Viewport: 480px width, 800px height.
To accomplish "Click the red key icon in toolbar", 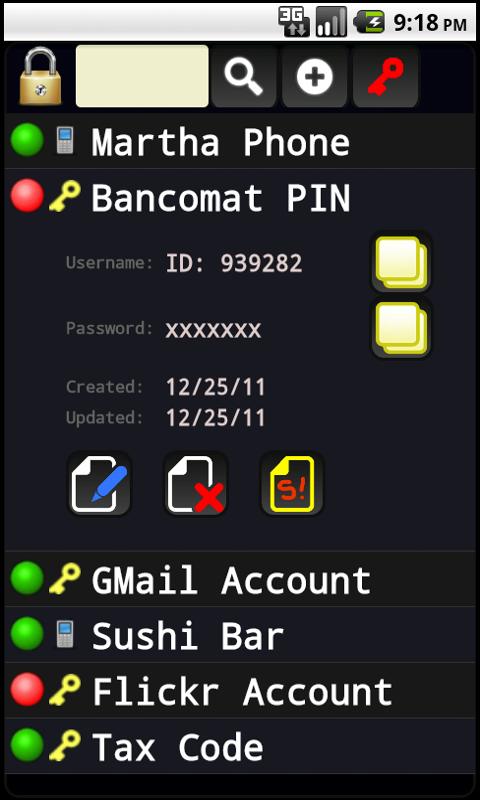I will click(x=385, y=76).
